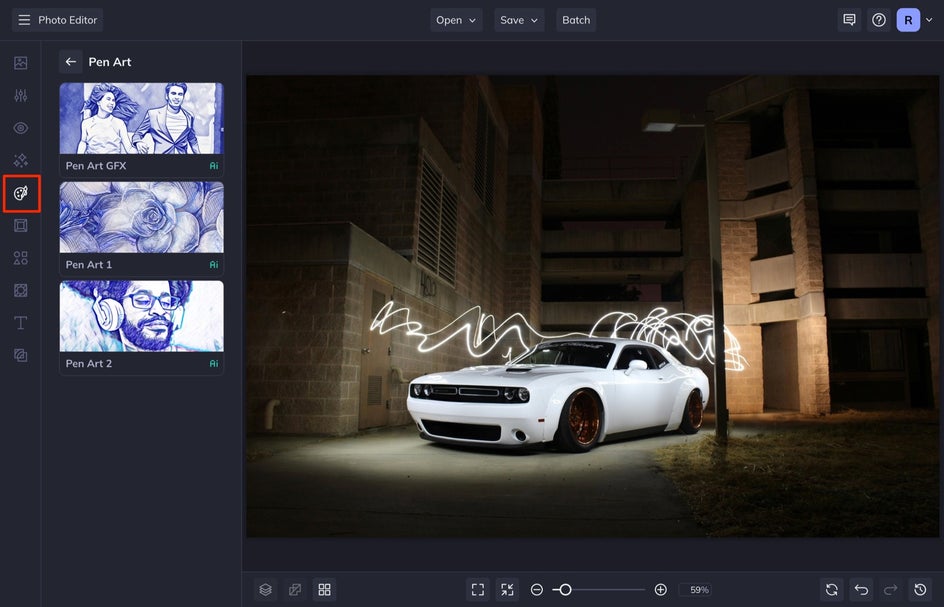Click the car photo on canvas

point(592,306)
